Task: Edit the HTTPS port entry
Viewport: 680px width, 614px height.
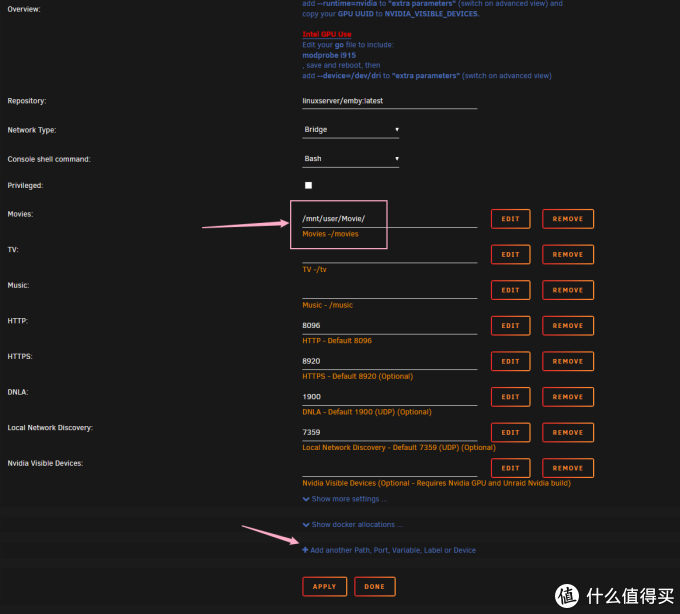Action: click(510, 361)
